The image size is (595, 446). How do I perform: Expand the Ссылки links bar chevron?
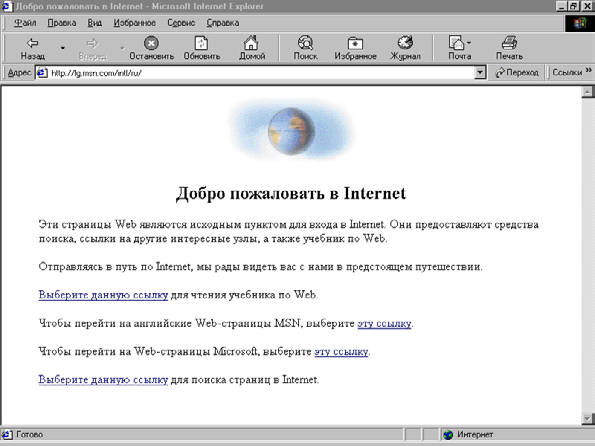tap(589, 70)
